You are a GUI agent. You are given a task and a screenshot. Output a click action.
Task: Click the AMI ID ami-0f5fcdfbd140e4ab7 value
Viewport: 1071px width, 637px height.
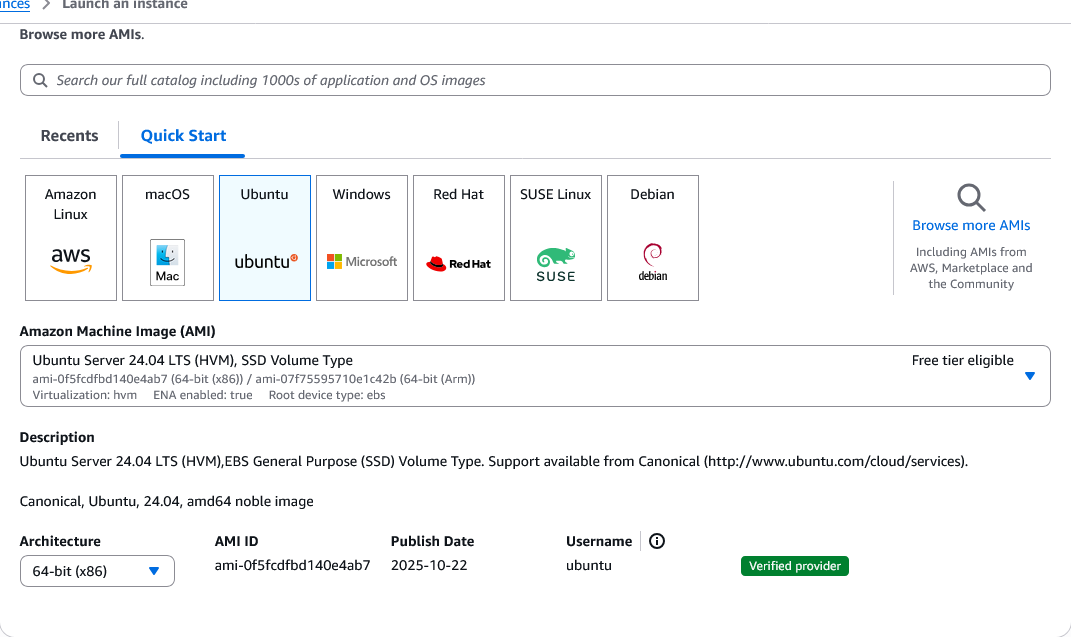292,565
